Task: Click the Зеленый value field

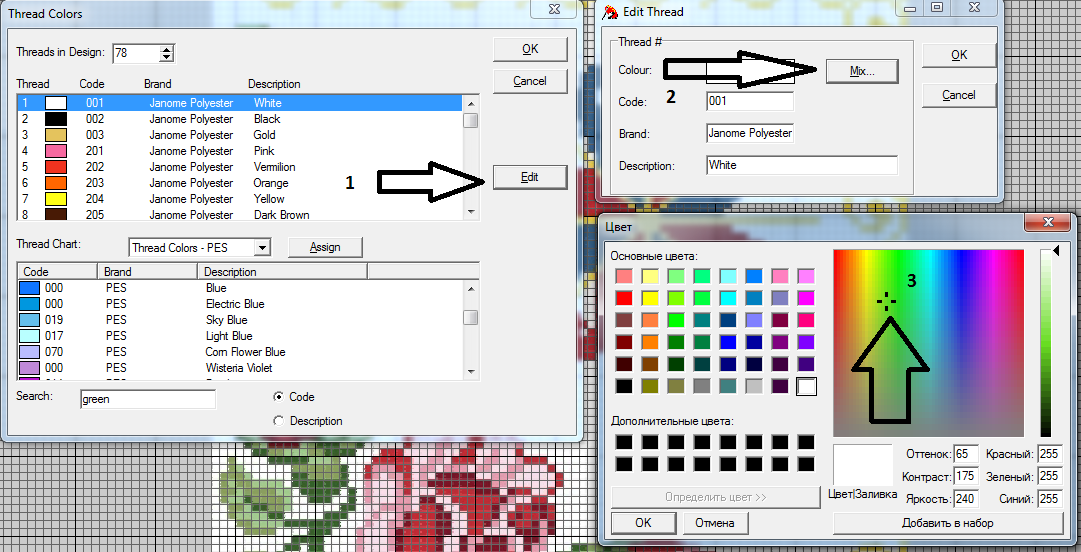Action: pos(1049,476)
